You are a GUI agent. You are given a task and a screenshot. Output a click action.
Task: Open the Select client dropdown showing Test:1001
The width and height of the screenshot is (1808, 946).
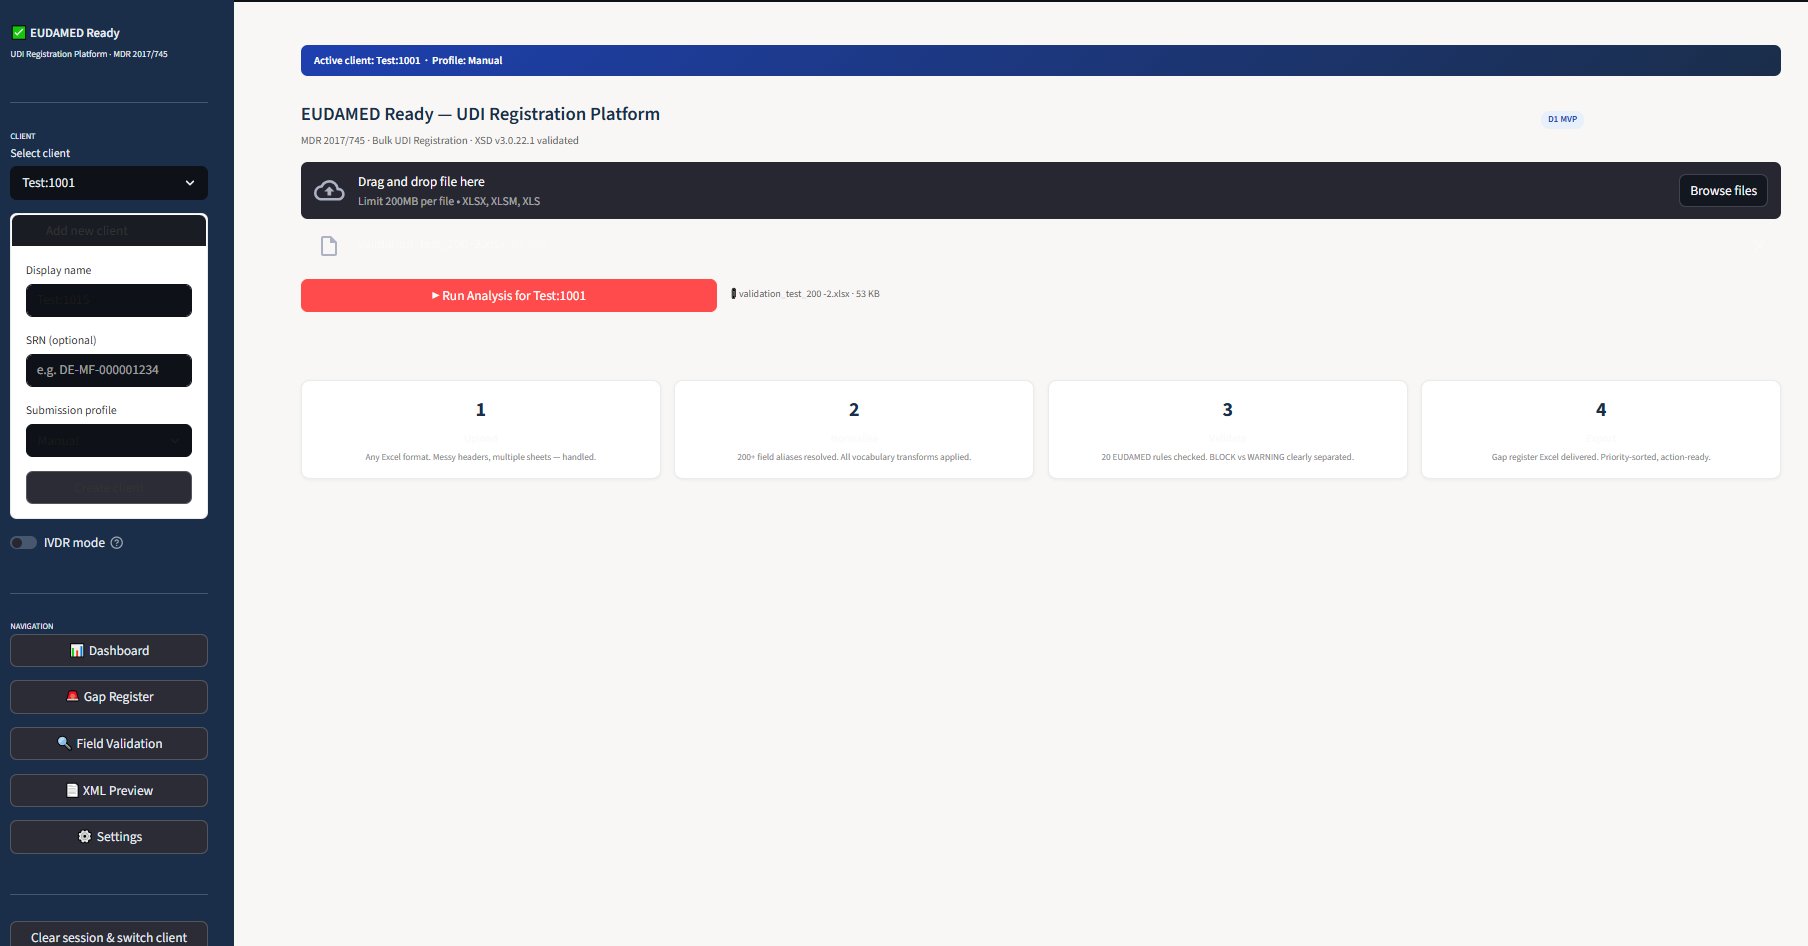pos(108,182)
